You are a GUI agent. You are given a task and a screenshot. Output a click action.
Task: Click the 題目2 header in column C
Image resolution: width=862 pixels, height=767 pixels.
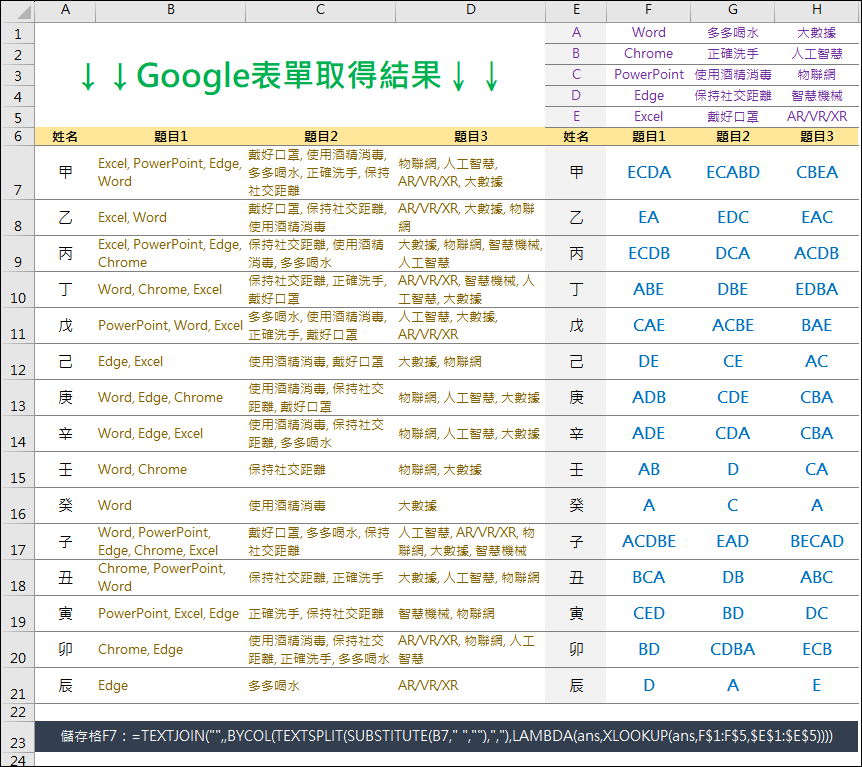coord(321,136)
